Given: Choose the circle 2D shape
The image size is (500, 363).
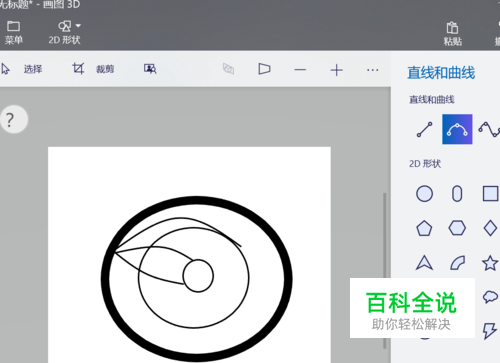Looking at the screenshot, I should pos(424,194).
